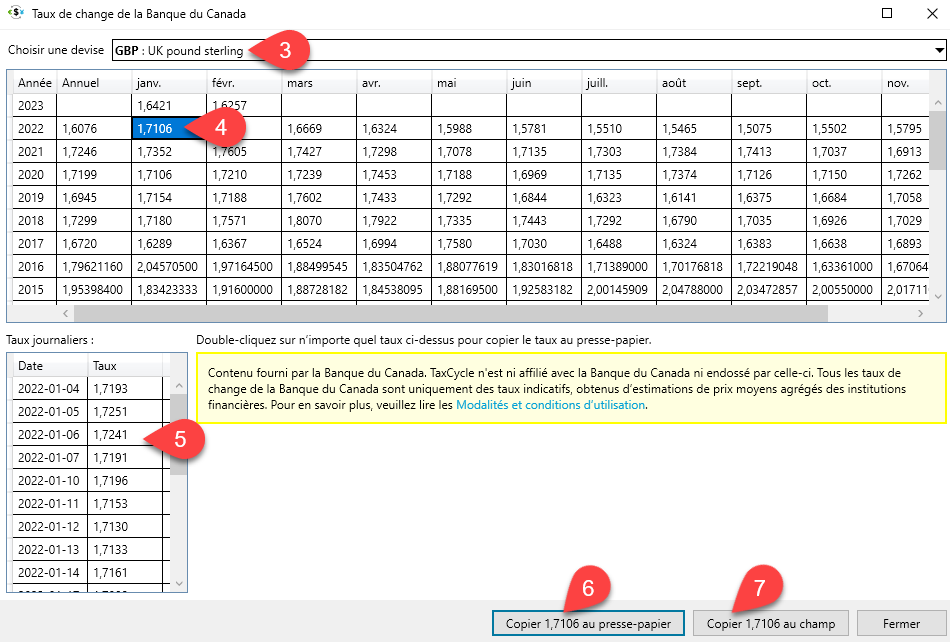The width and height of the screenshot is (950, 642).
Task: Select the 2020 oct. rate 1,7150
Action: [x=845, y=174]
